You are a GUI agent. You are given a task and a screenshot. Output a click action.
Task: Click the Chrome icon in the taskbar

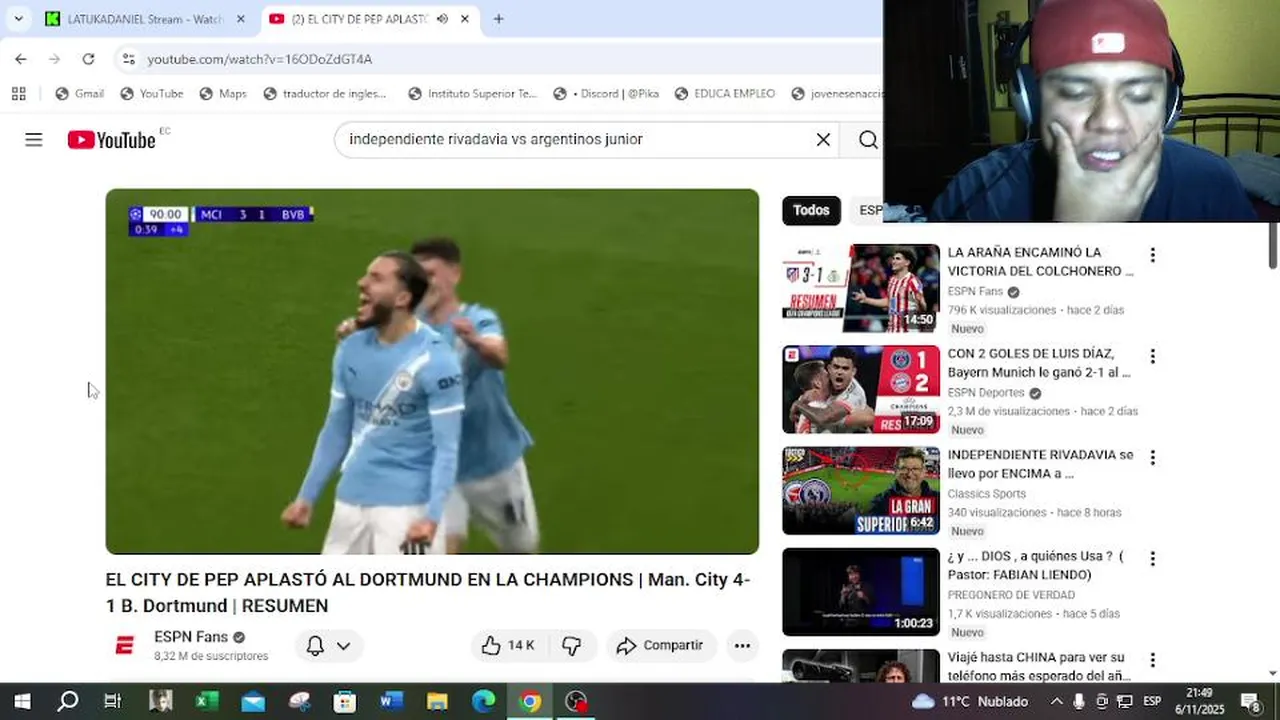[530, 701]
